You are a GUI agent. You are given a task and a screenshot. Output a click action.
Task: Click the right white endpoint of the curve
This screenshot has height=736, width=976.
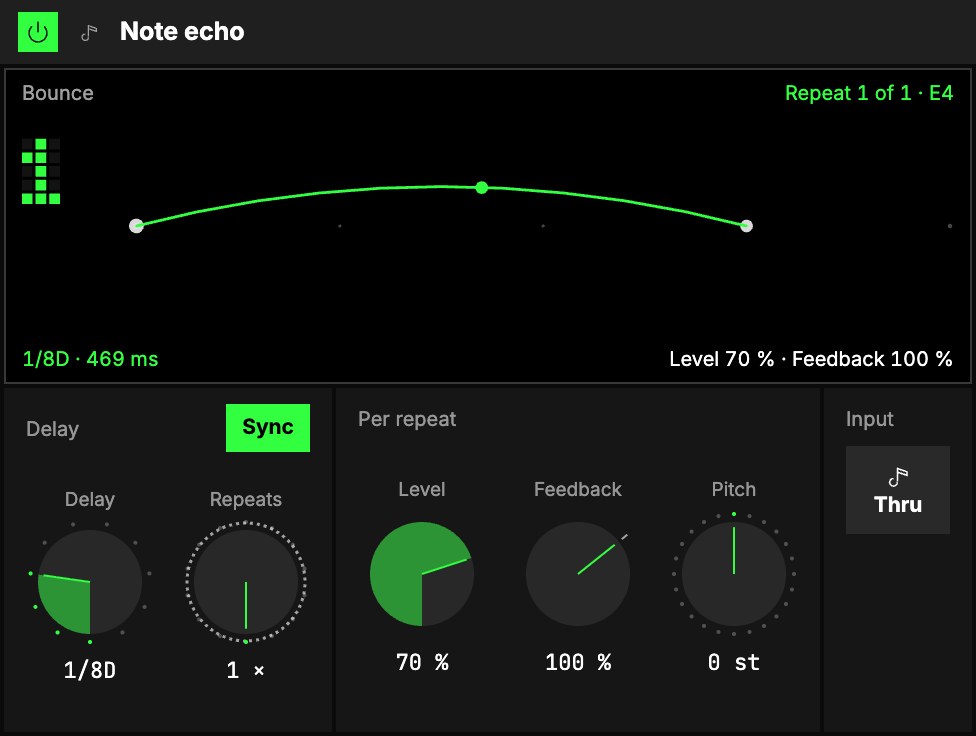(x=746, y=225)
